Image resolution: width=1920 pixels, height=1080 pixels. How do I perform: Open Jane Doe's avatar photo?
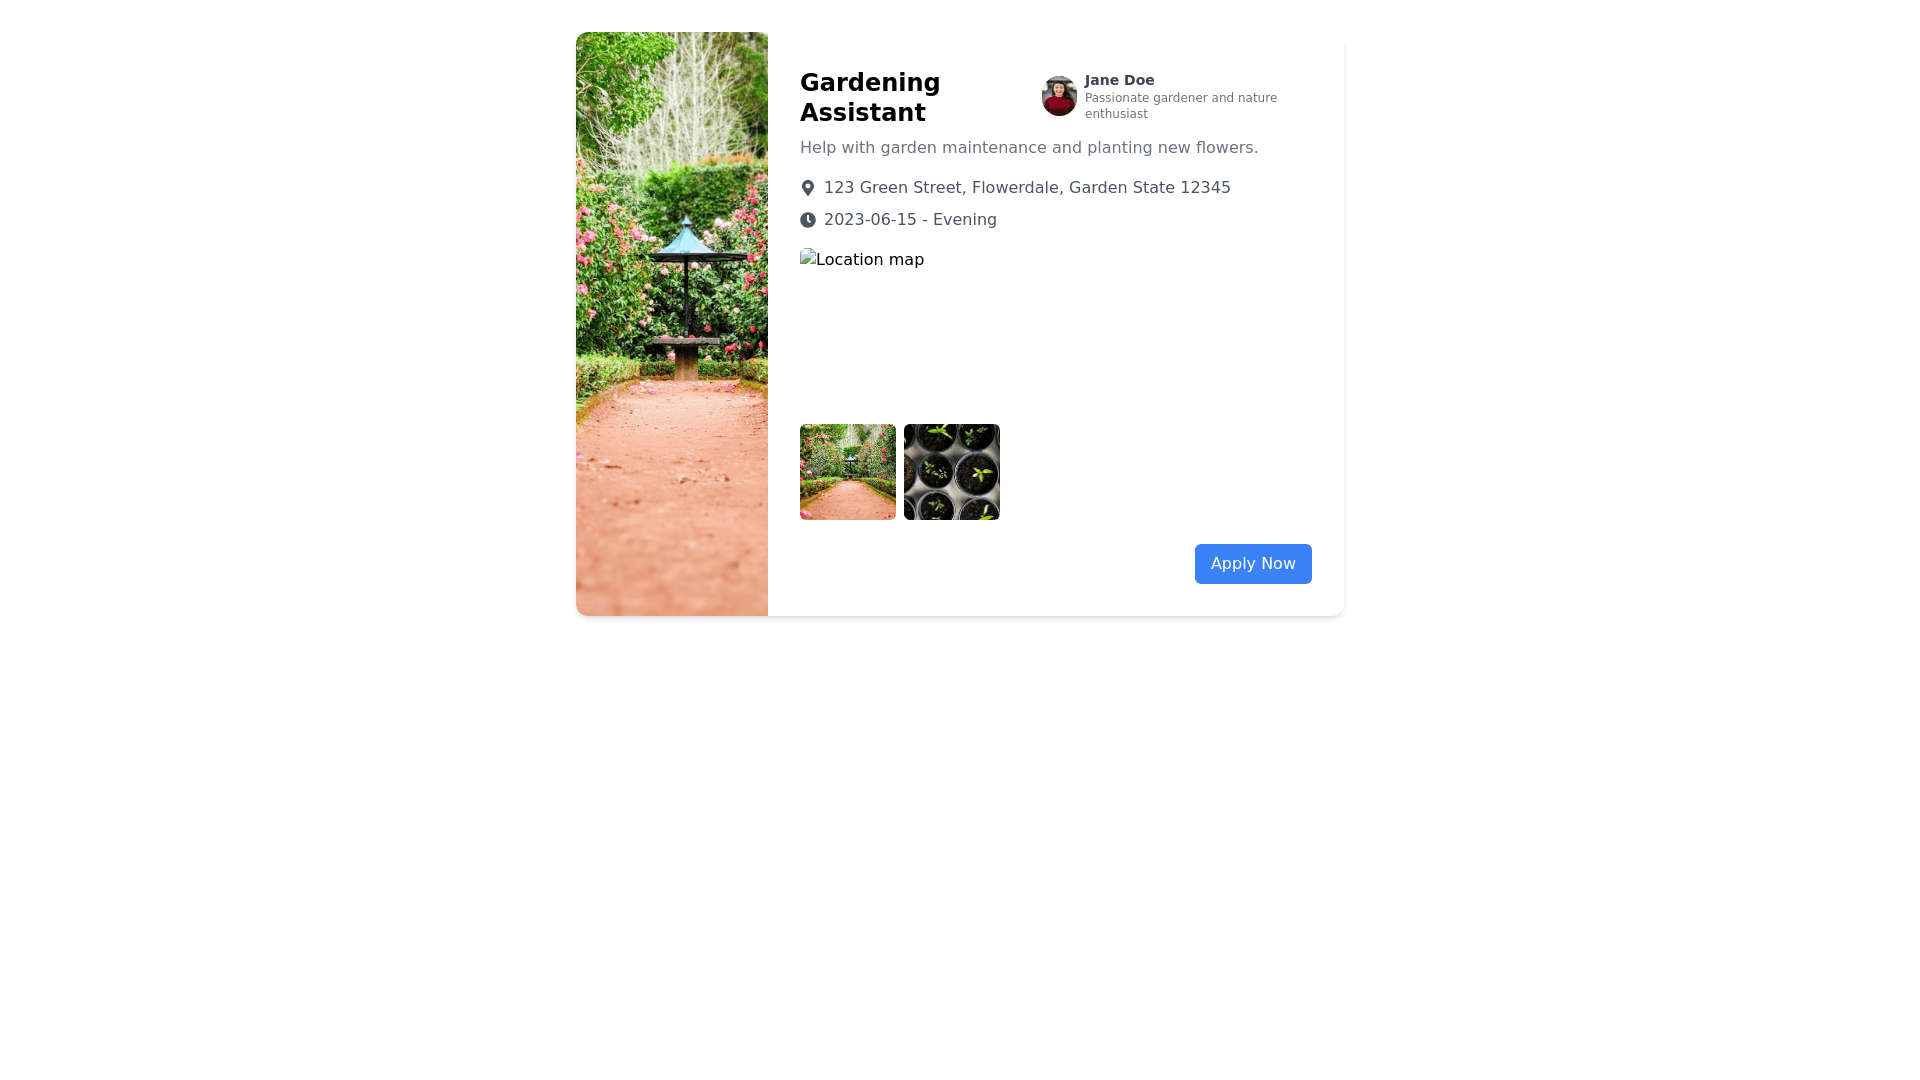click(1059, 96)
